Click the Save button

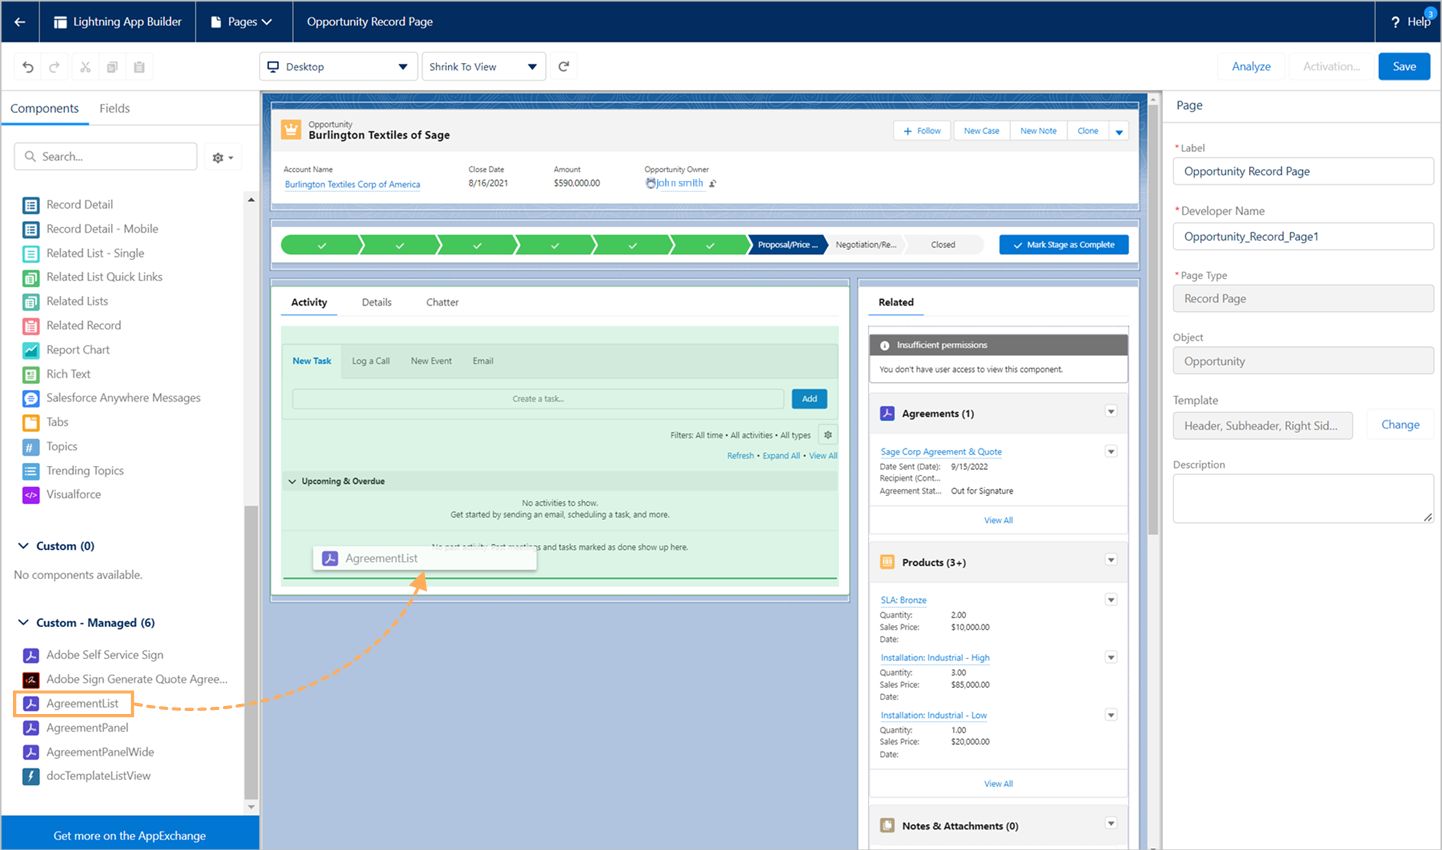click(1404, 67)
